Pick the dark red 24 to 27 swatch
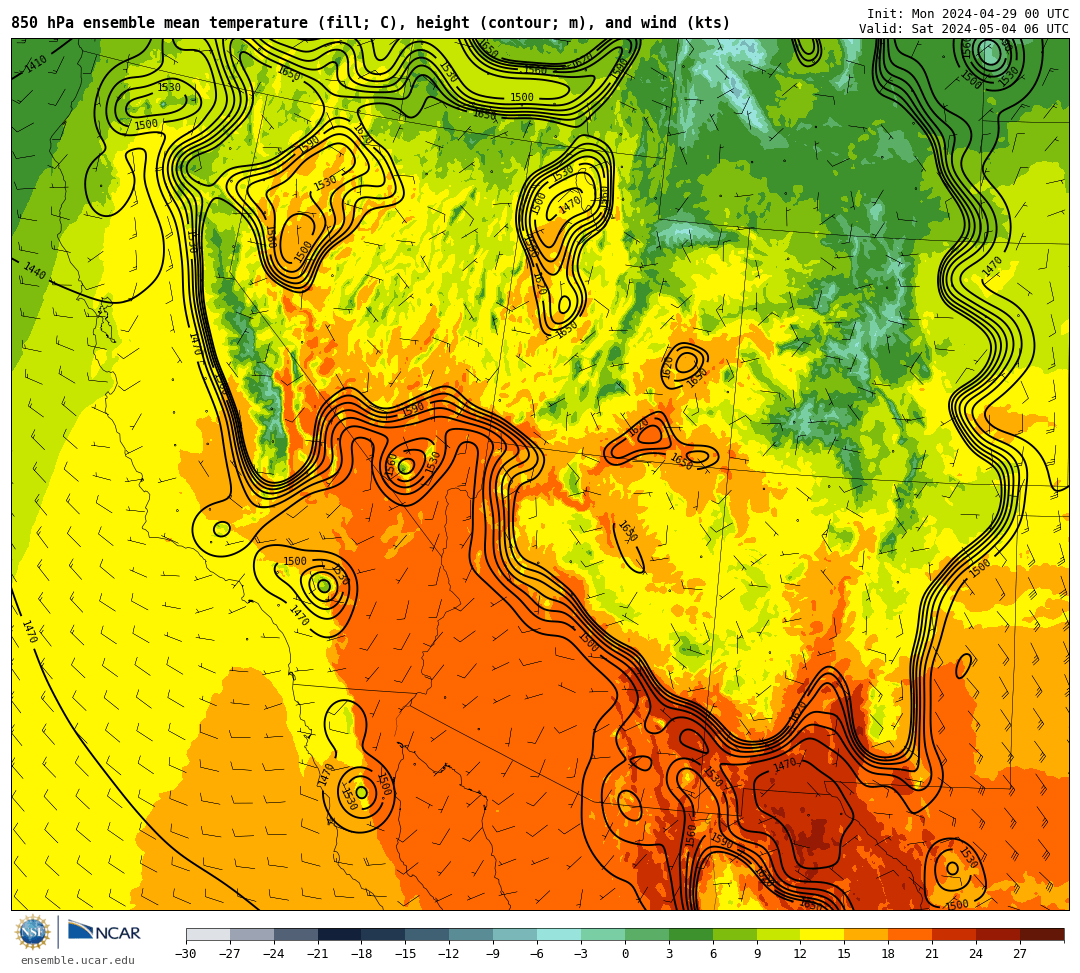The image size is (1080, 973). (999, 934)
